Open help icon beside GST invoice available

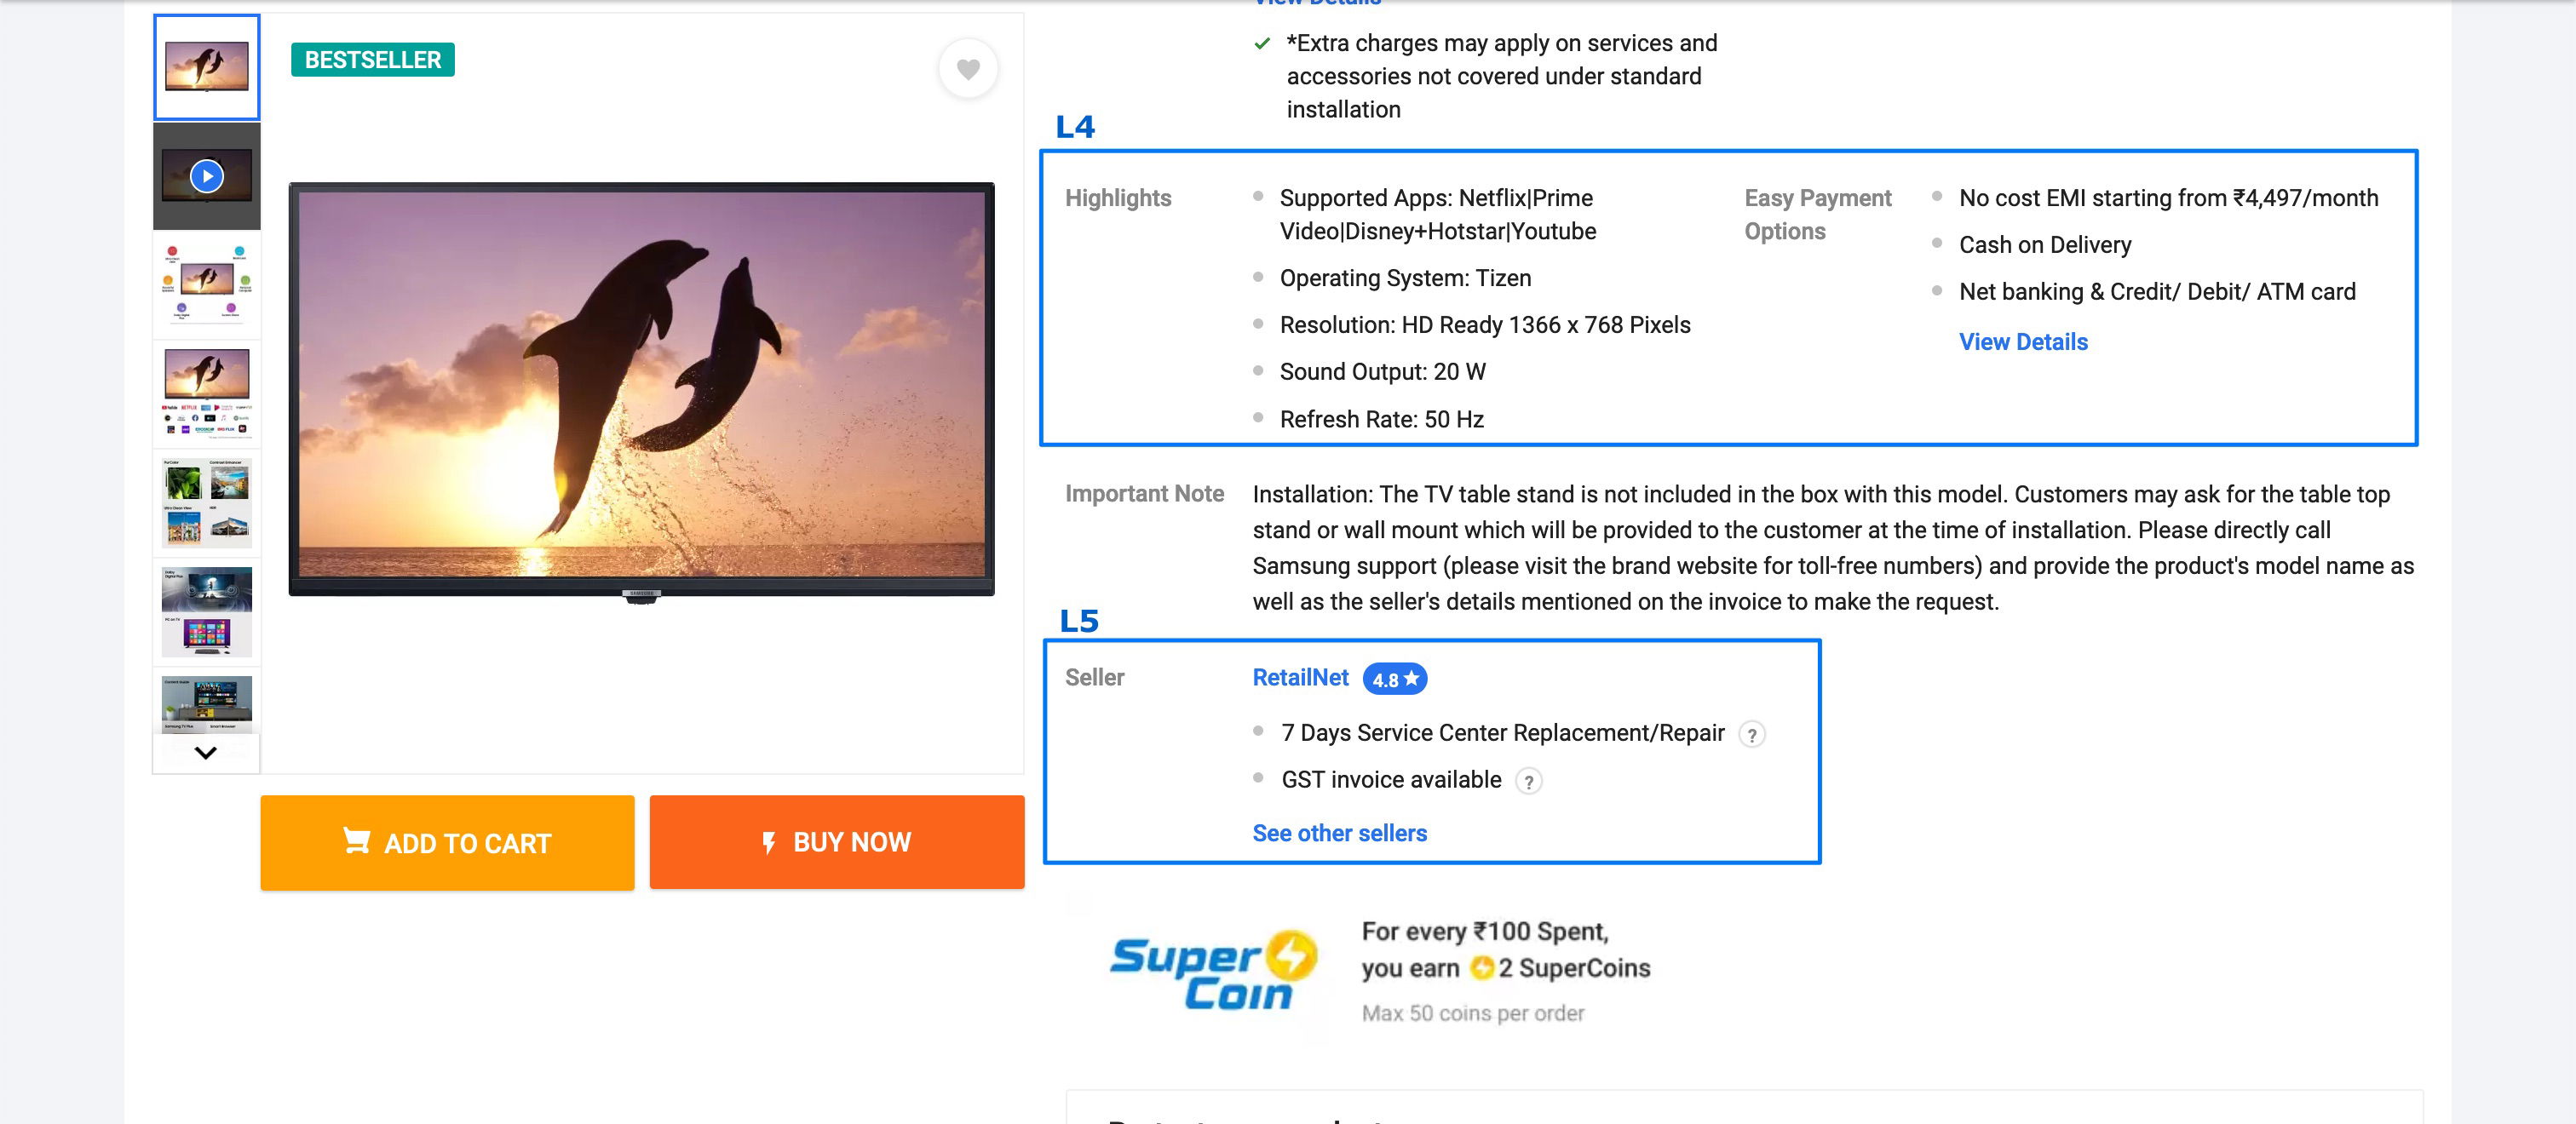pyautogui.click(x=1528, y=782)
